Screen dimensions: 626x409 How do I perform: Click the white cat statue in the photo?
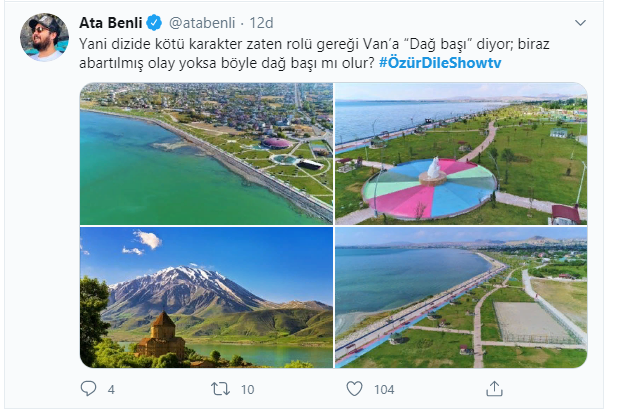pyautogui.click(x=434, y=168)
